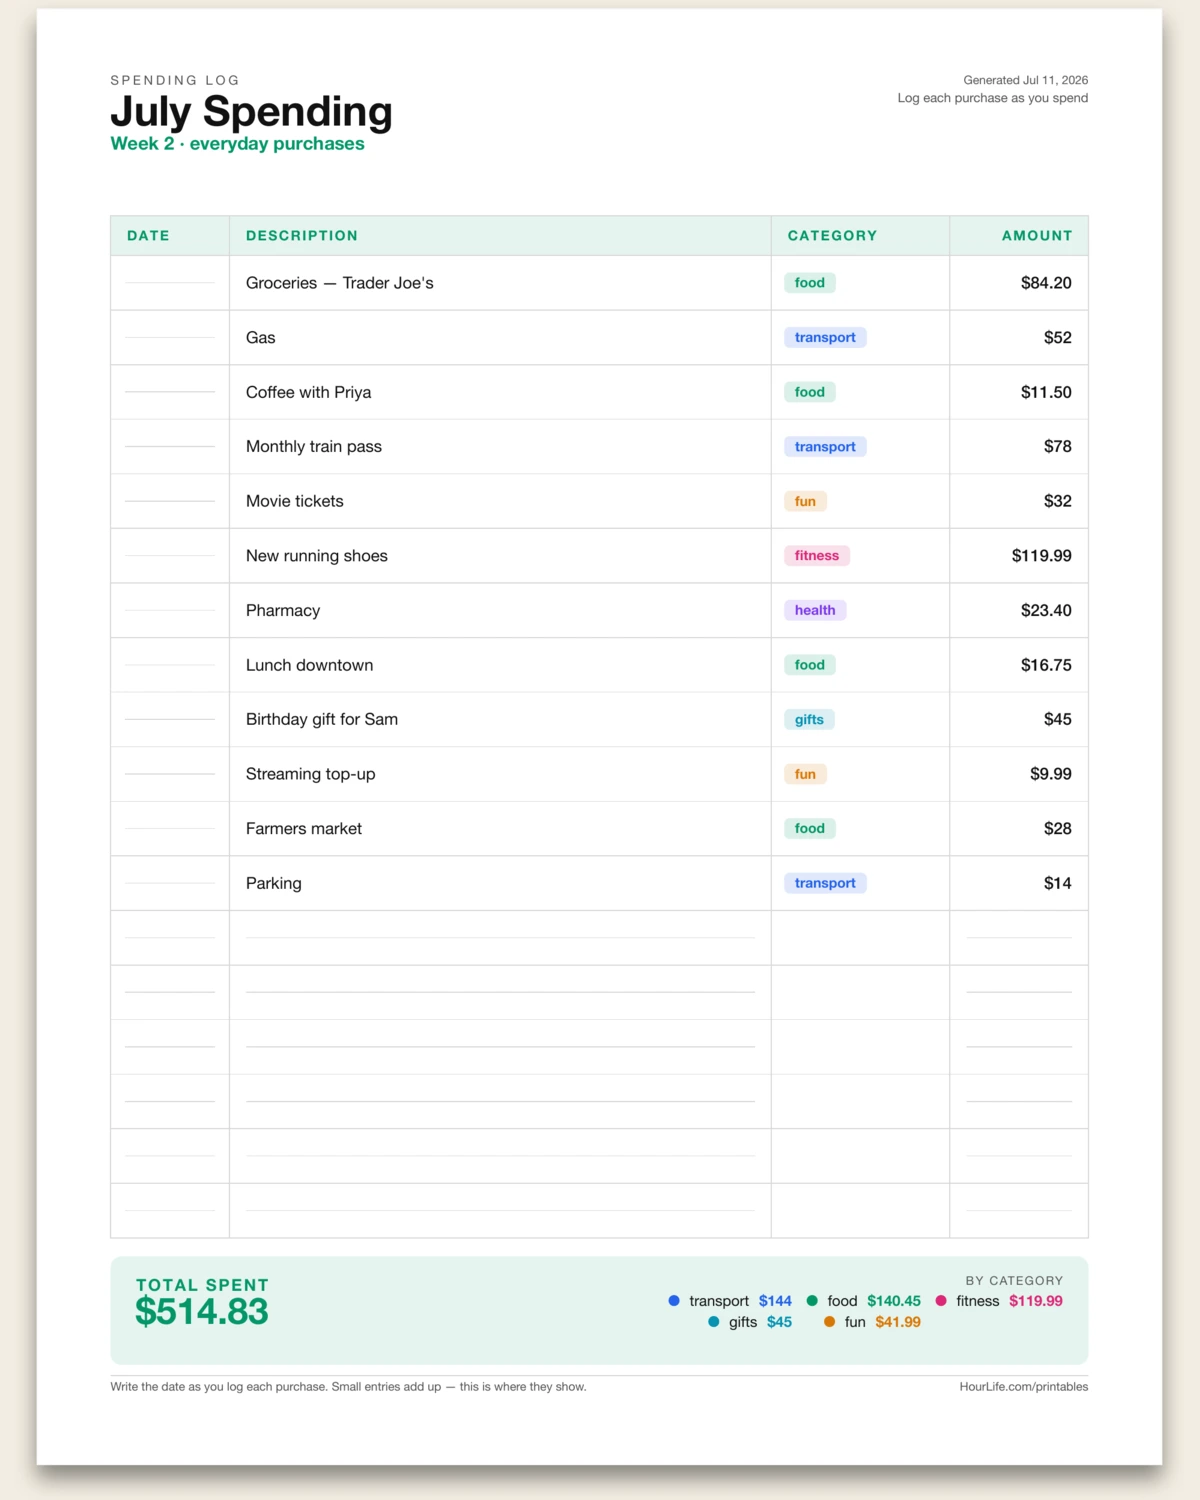The width and height of the screenshot is (1200, 1500).
Task: Click the DATE column header
Action: pyautogui.click(x=148, y=236)
